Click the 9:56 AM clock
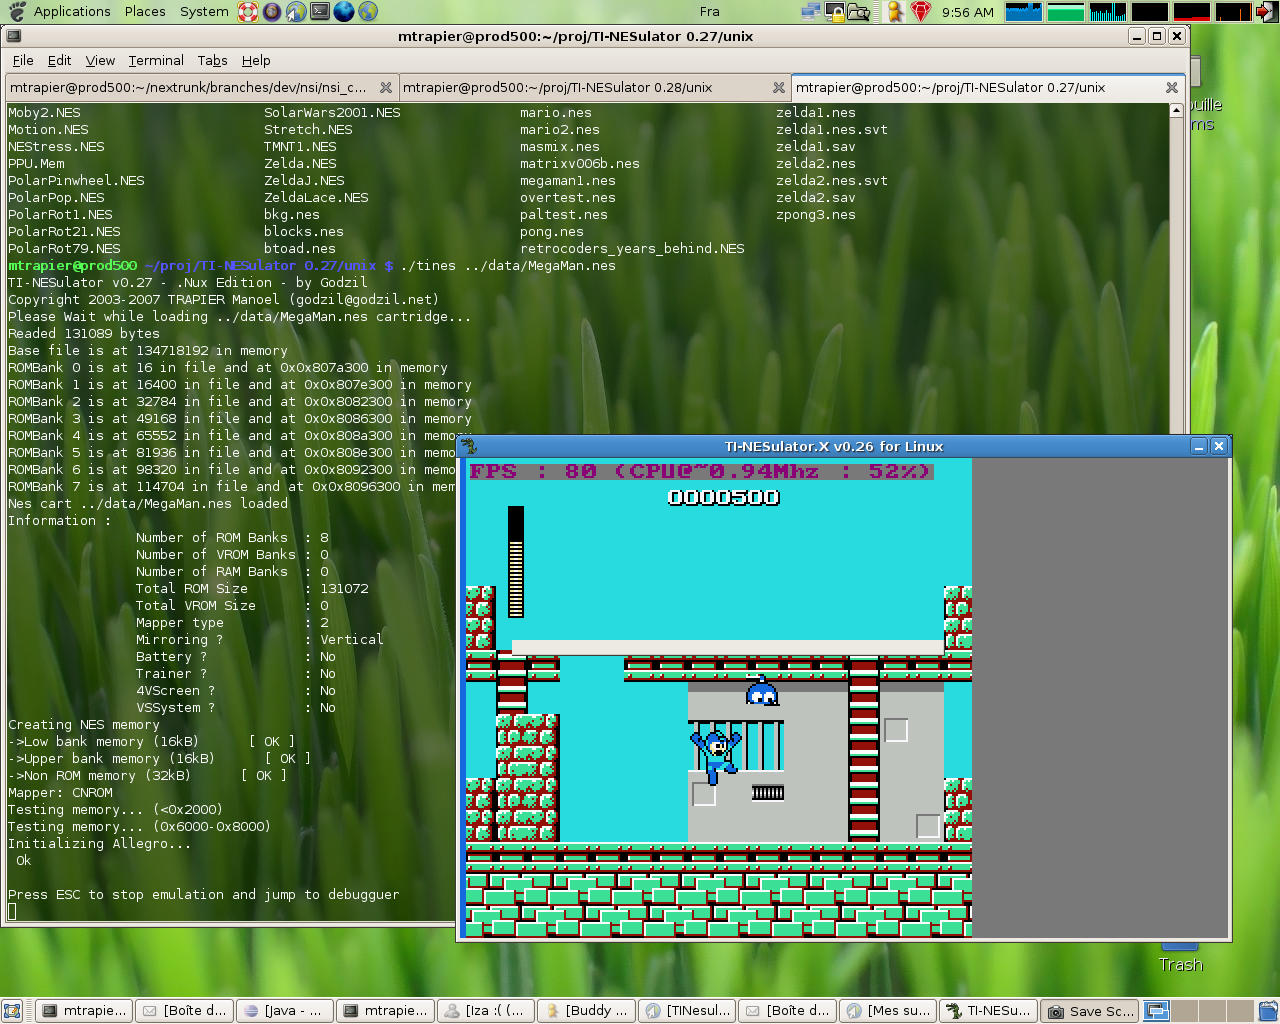The height and width of the screenshot is (1024, 1280). coord(968,12)
